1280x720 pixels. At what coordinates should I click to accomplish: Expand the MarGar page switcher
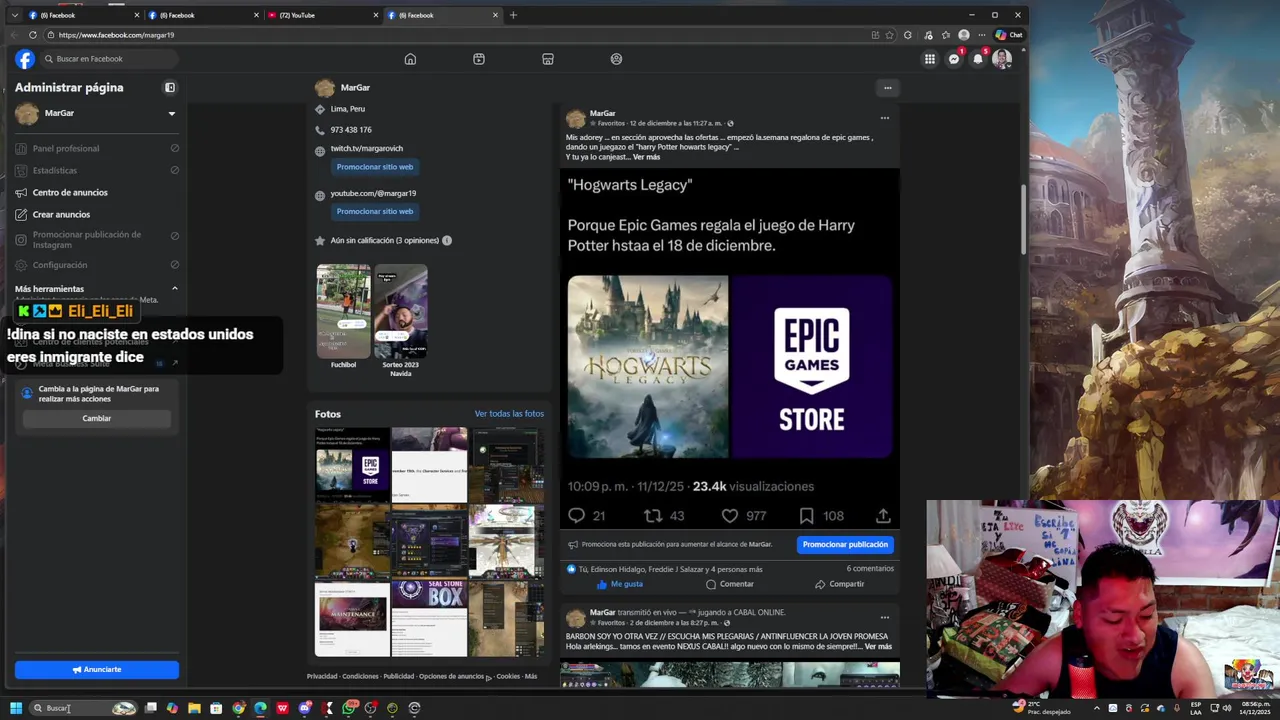click(171, 114)
